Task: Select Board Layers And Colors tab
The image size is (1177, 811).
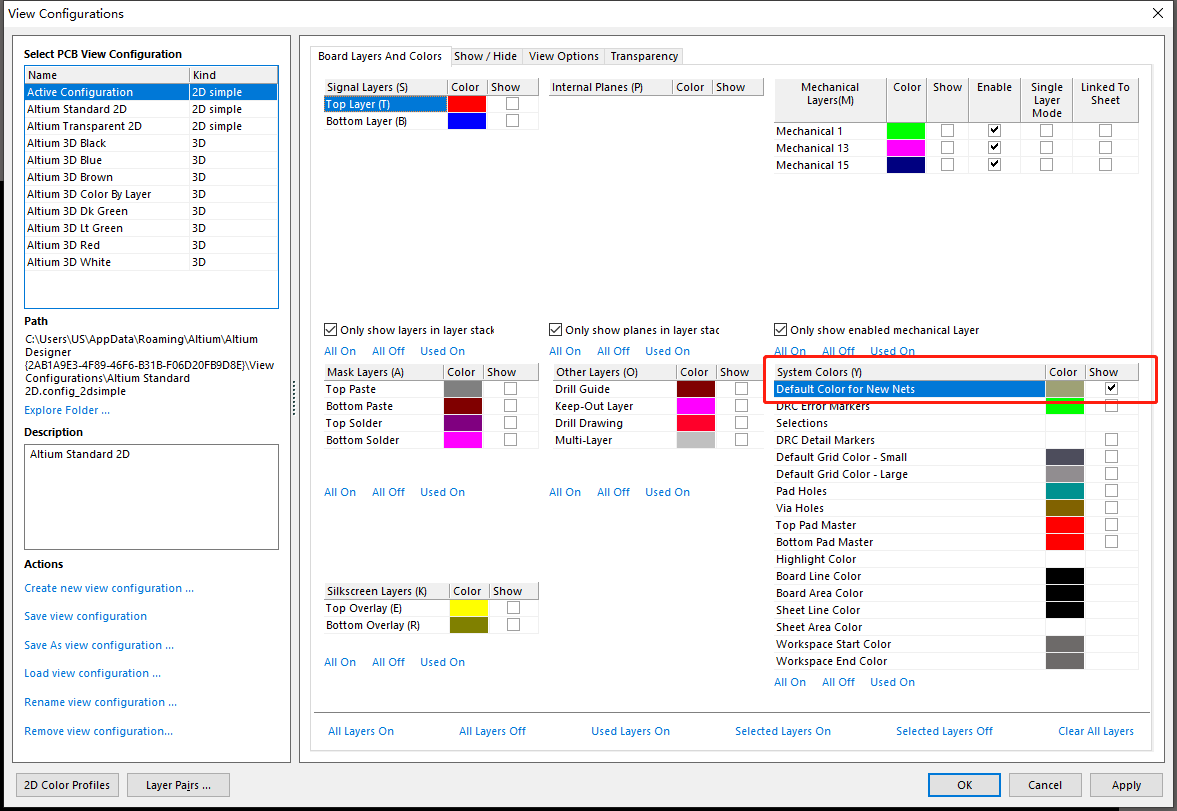Action: (380, 56)
